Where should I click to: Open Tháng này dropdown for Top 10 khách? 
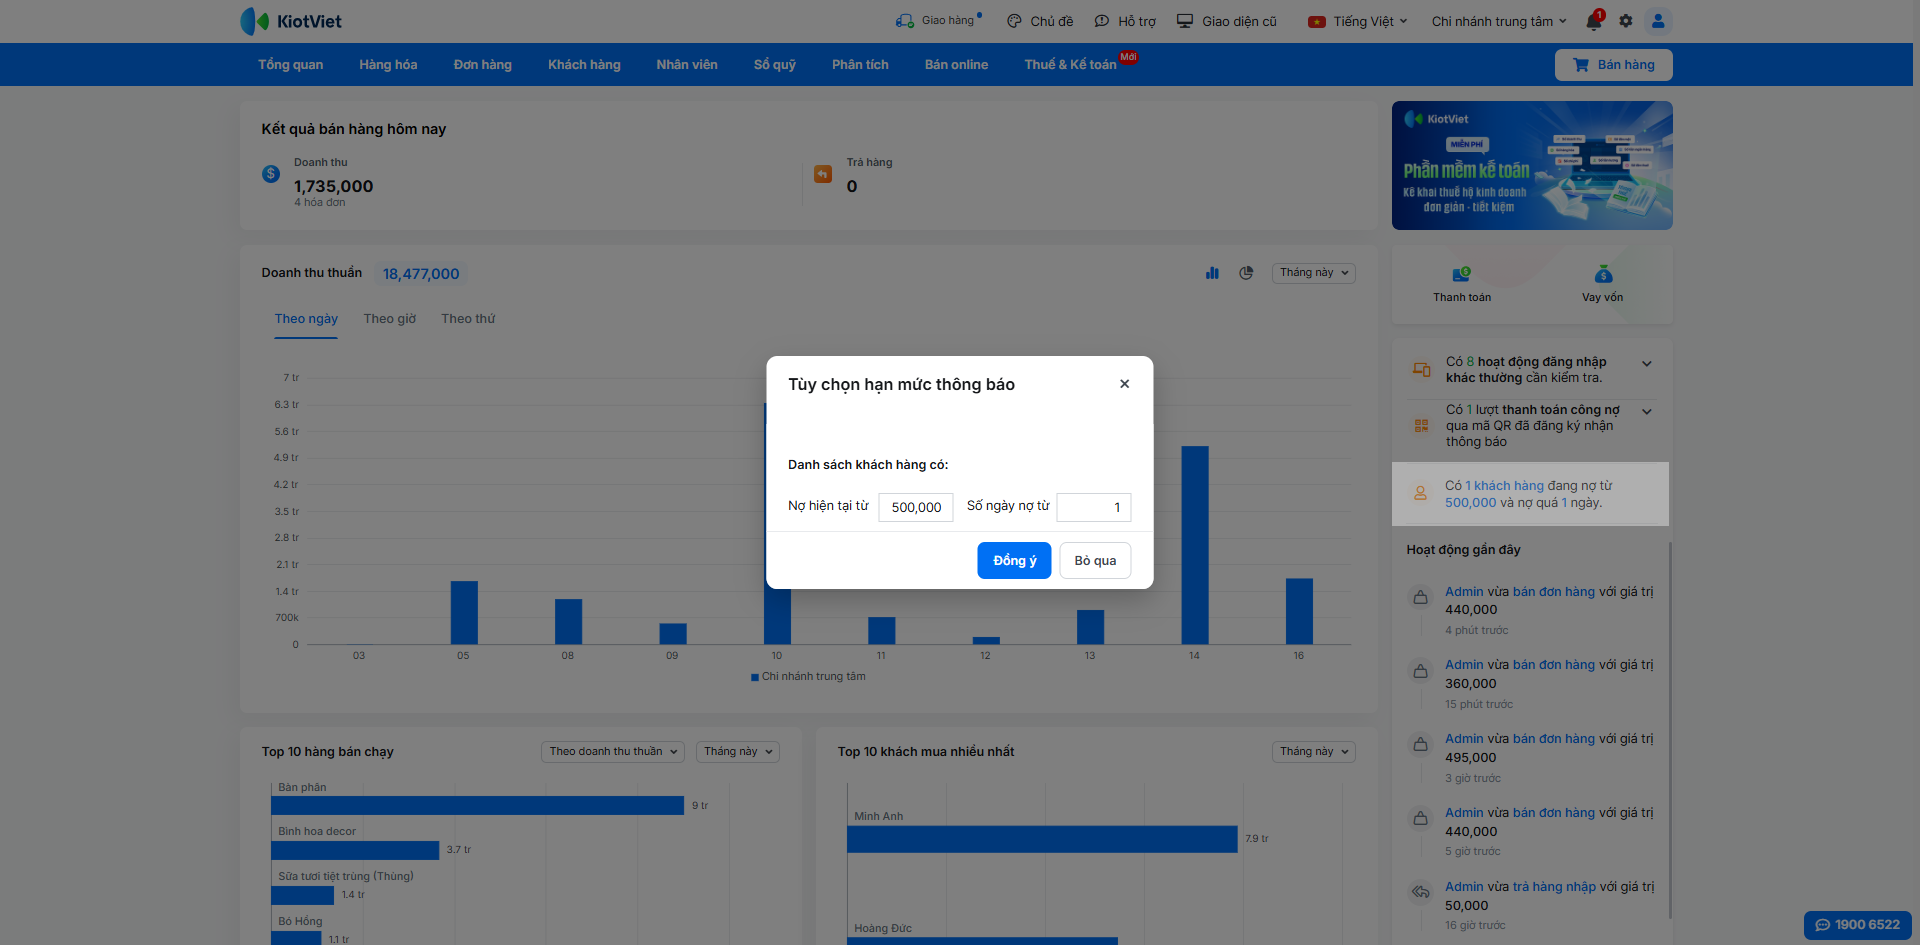pos(1314,752)
